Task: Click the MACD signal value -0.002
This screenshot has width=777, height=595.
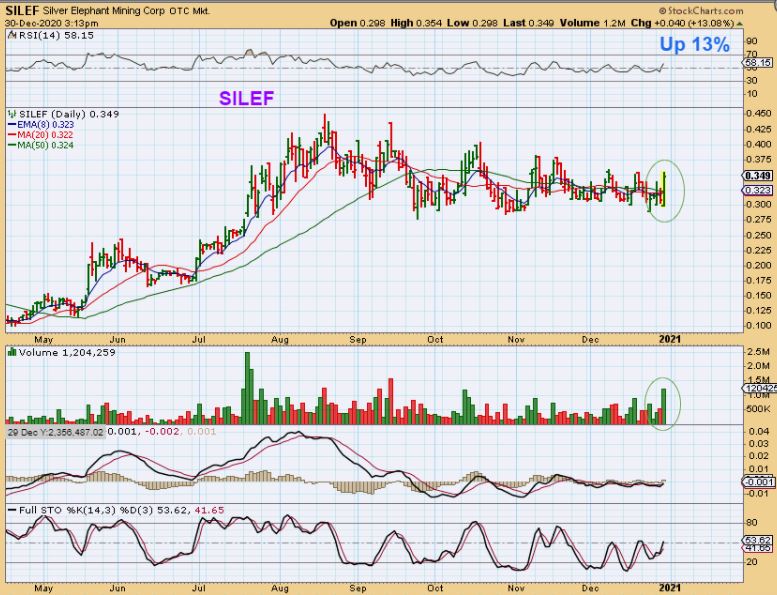Action: pos(161,432)
